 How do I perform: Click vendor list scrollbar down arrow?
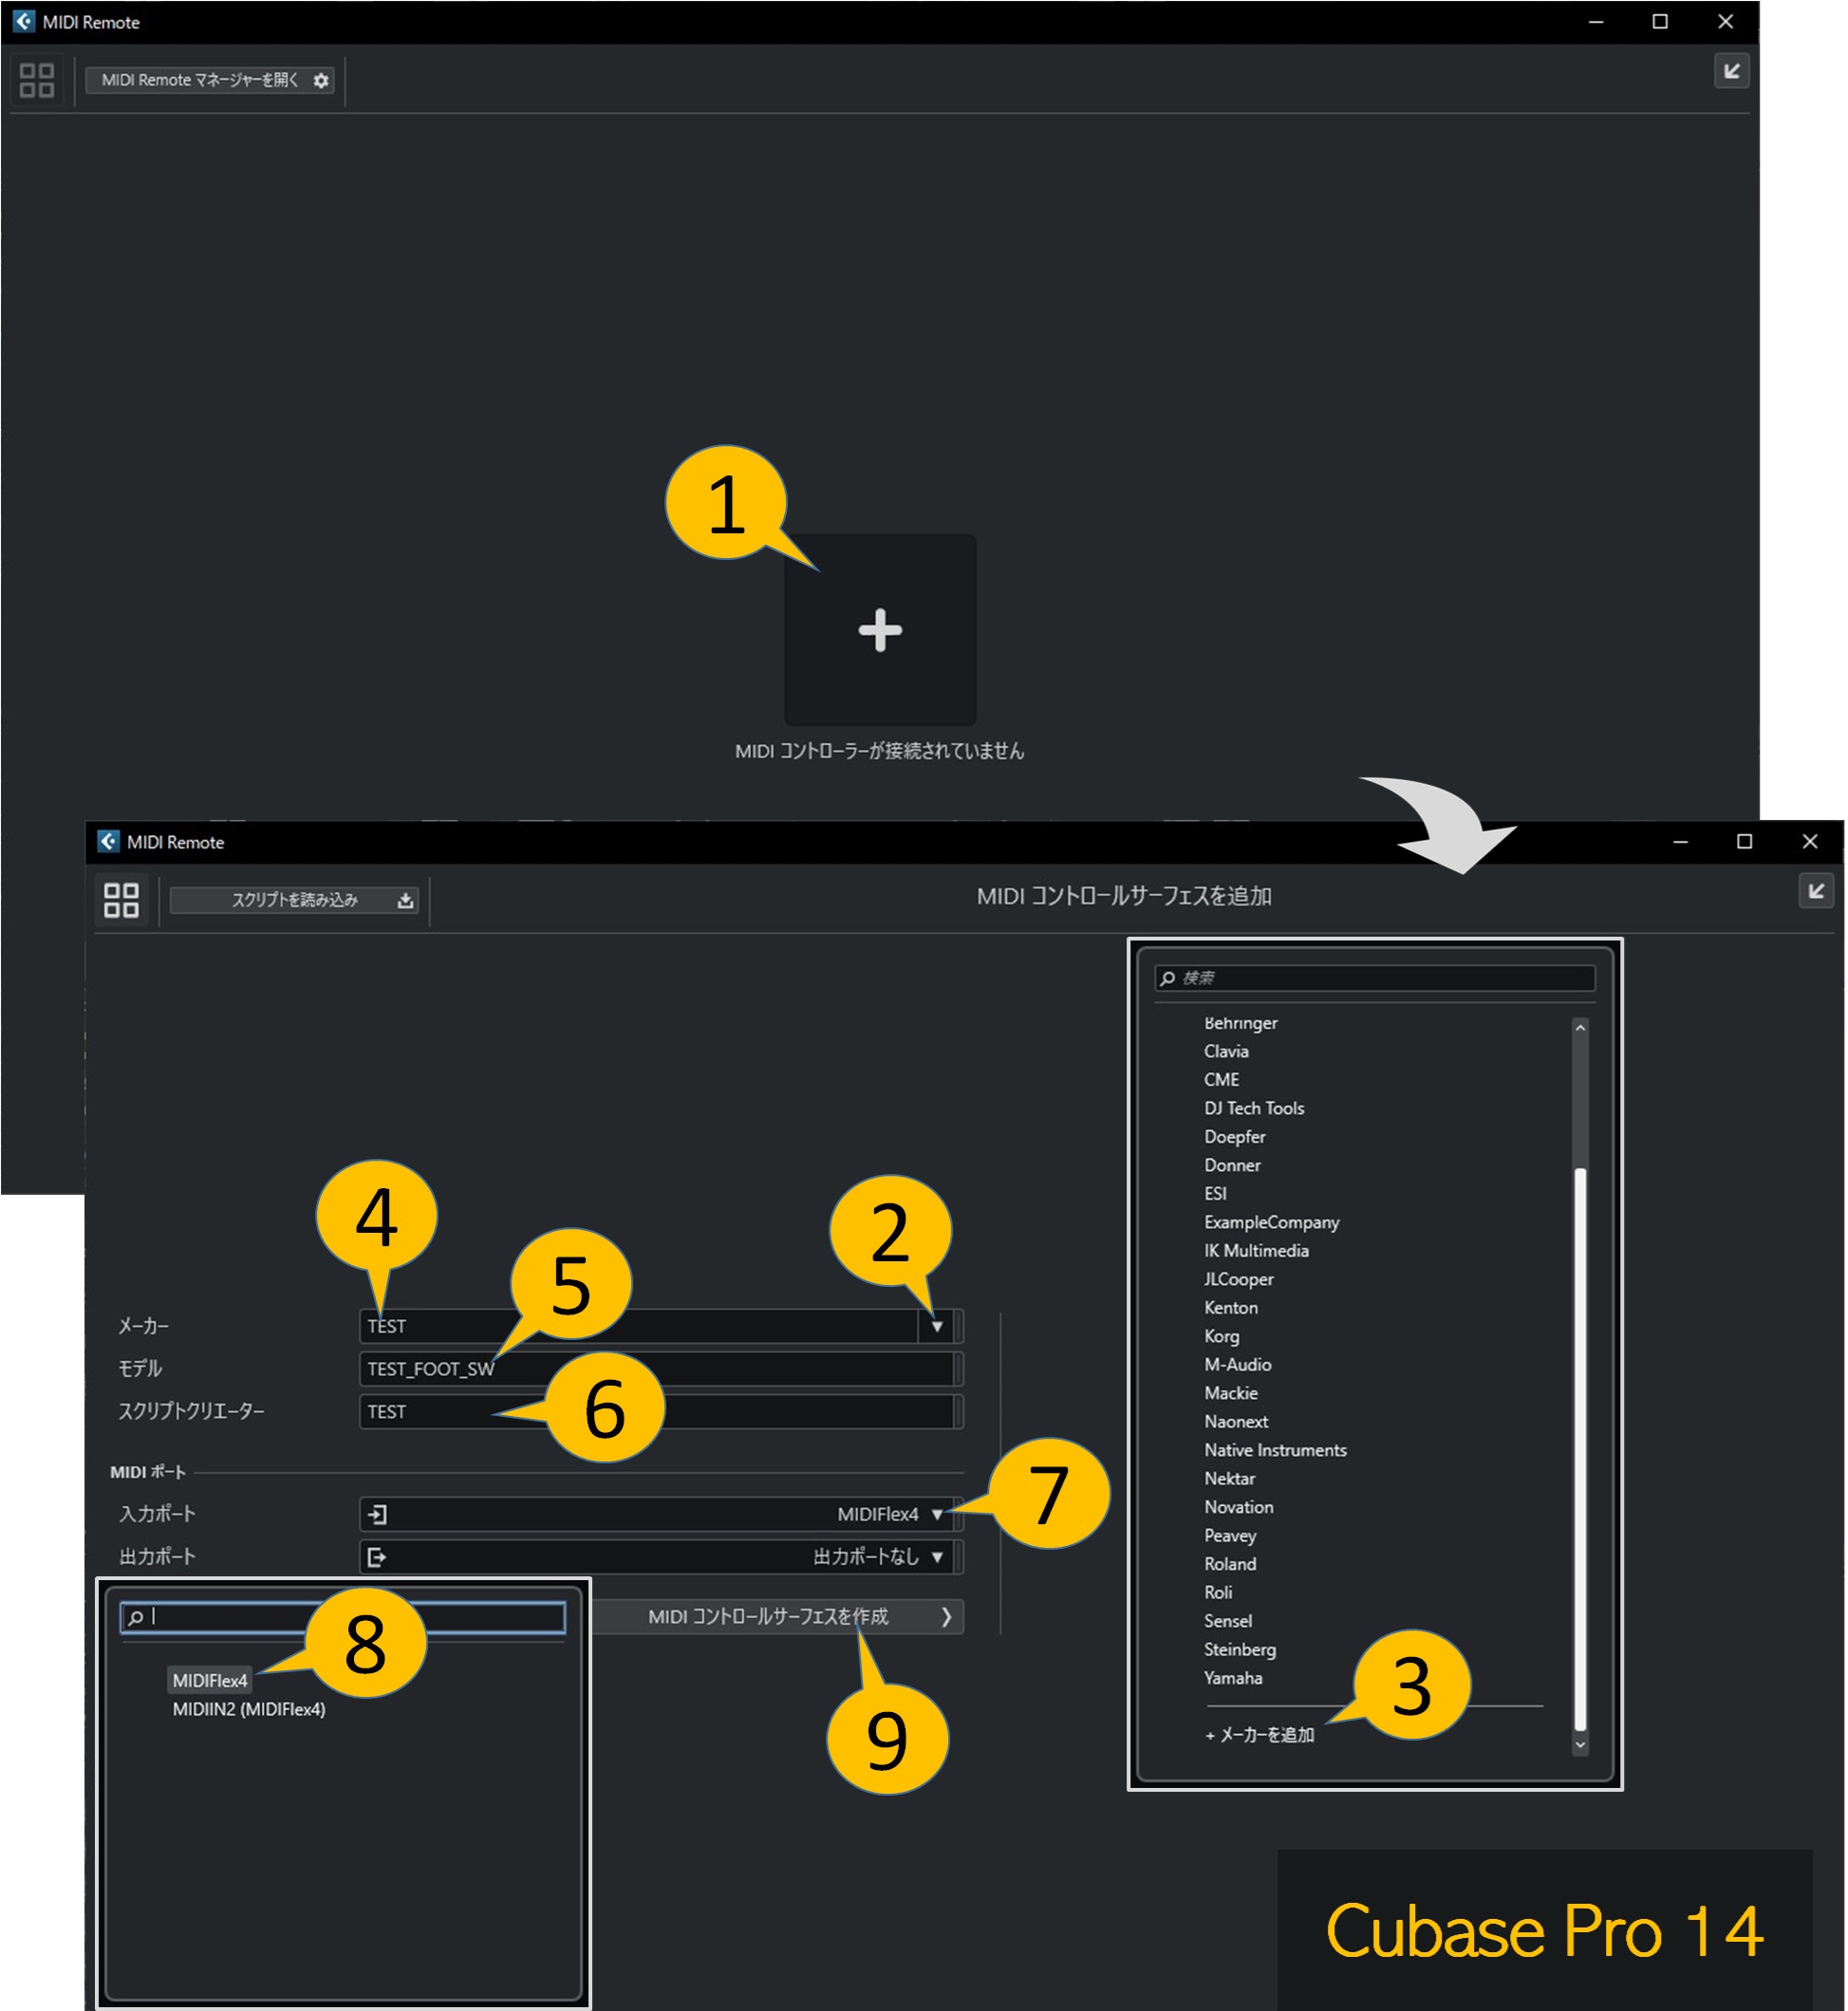click(1580, 1745)
